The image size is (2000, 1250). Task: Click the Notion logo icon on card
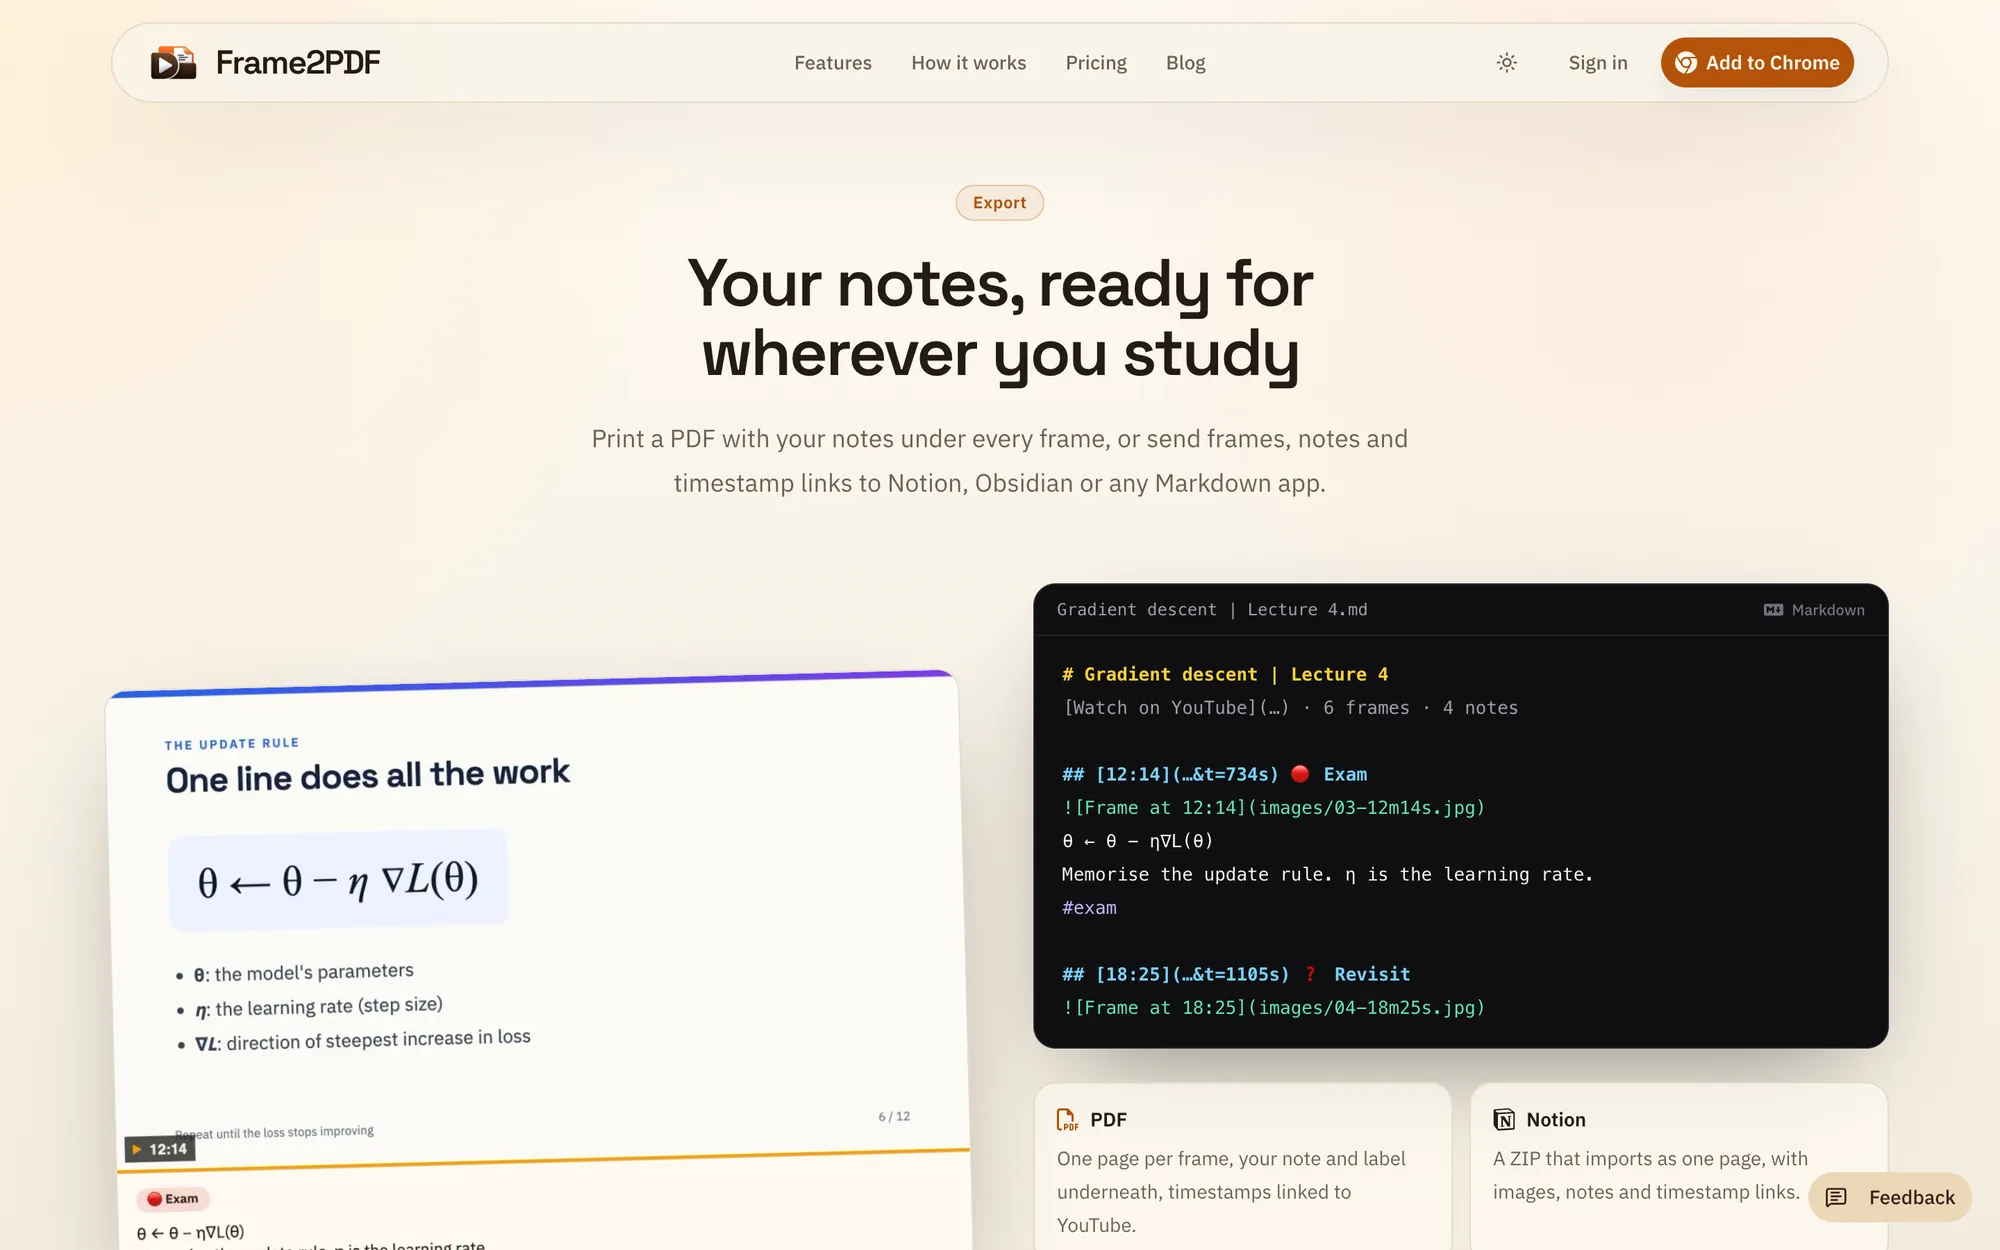pos(1504,1120)
